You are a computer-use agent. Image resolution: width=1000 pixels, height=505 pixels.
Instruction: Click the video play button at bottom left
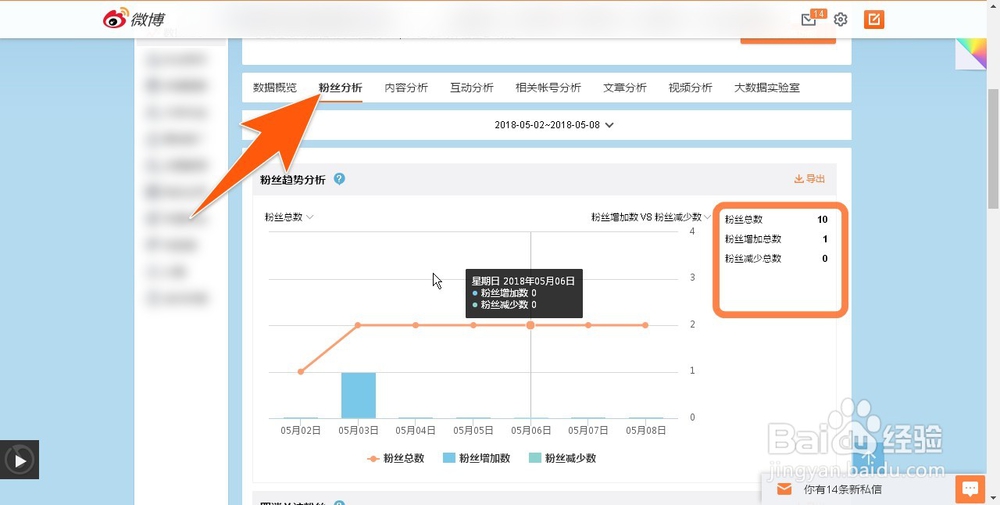(20, 460)
